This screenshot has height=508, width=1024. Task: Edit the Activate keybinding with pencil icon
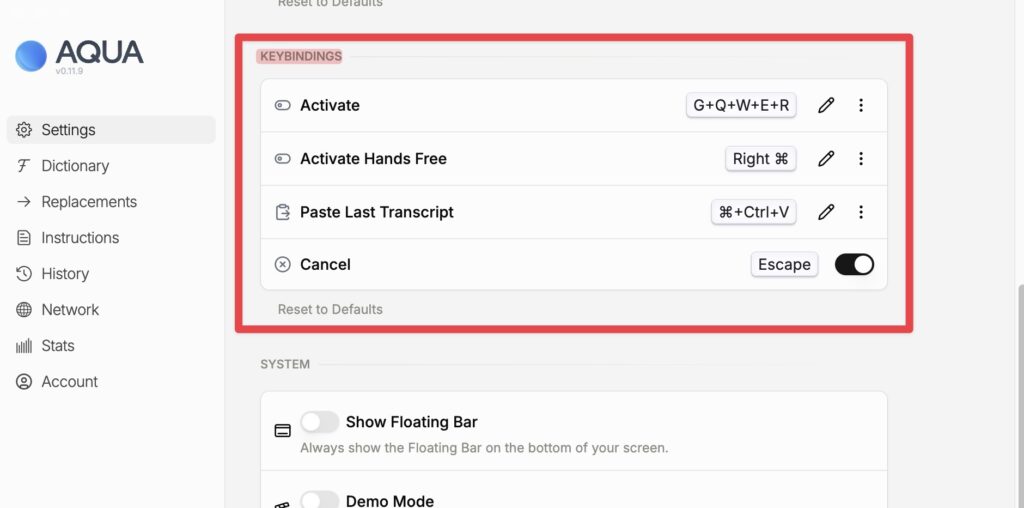[x=826, y=105]
